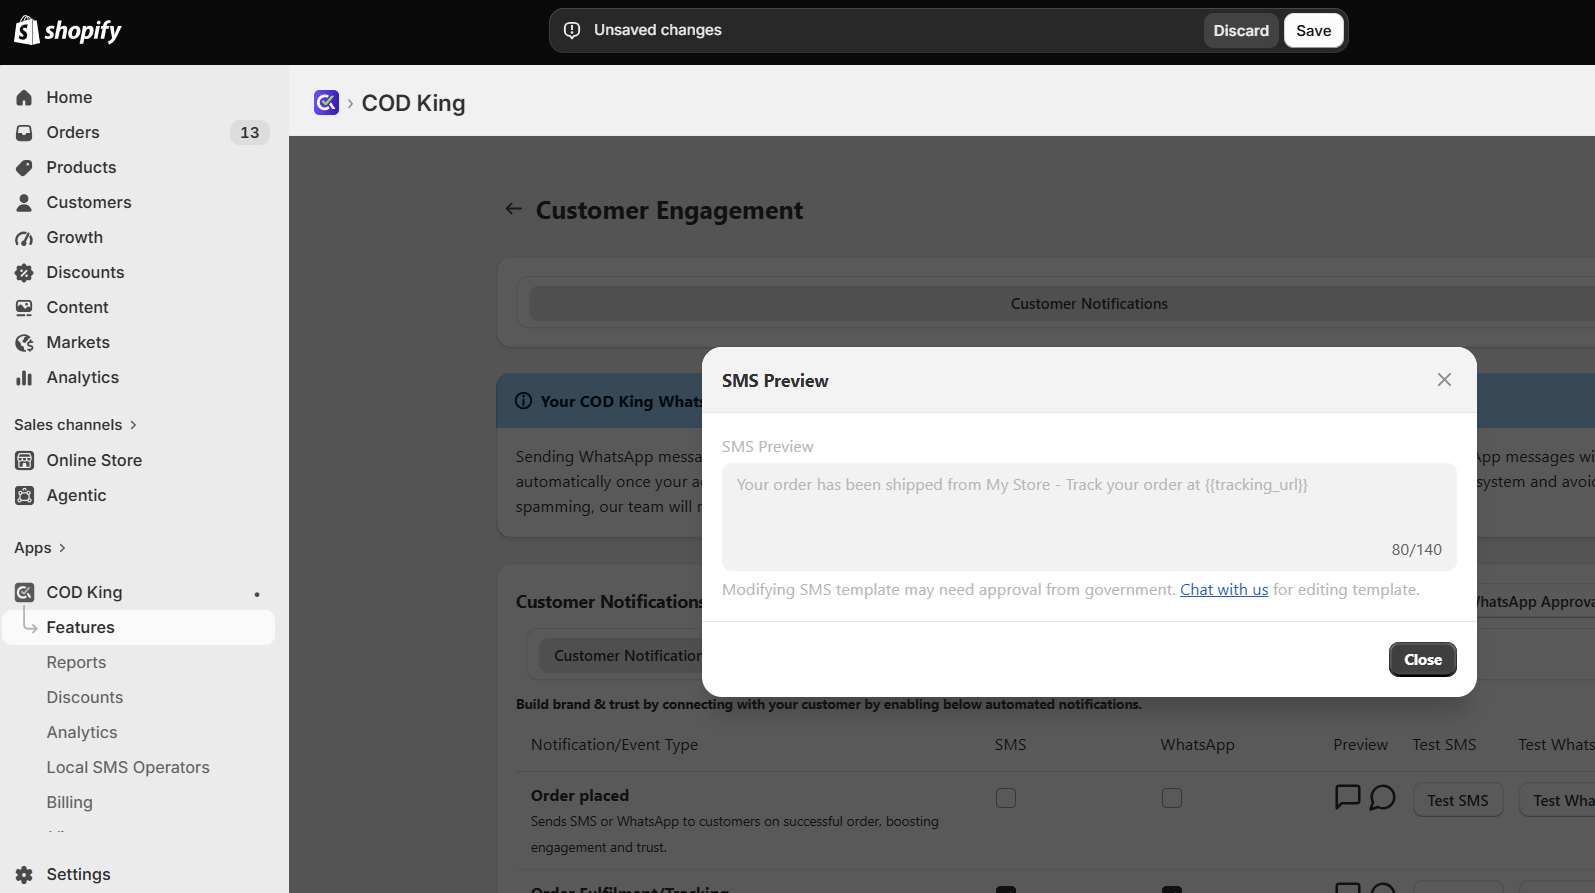This screenshot has width=1595, height=893.
Task: Open Local SMS Operators page
Action: (x=128, y=767)
